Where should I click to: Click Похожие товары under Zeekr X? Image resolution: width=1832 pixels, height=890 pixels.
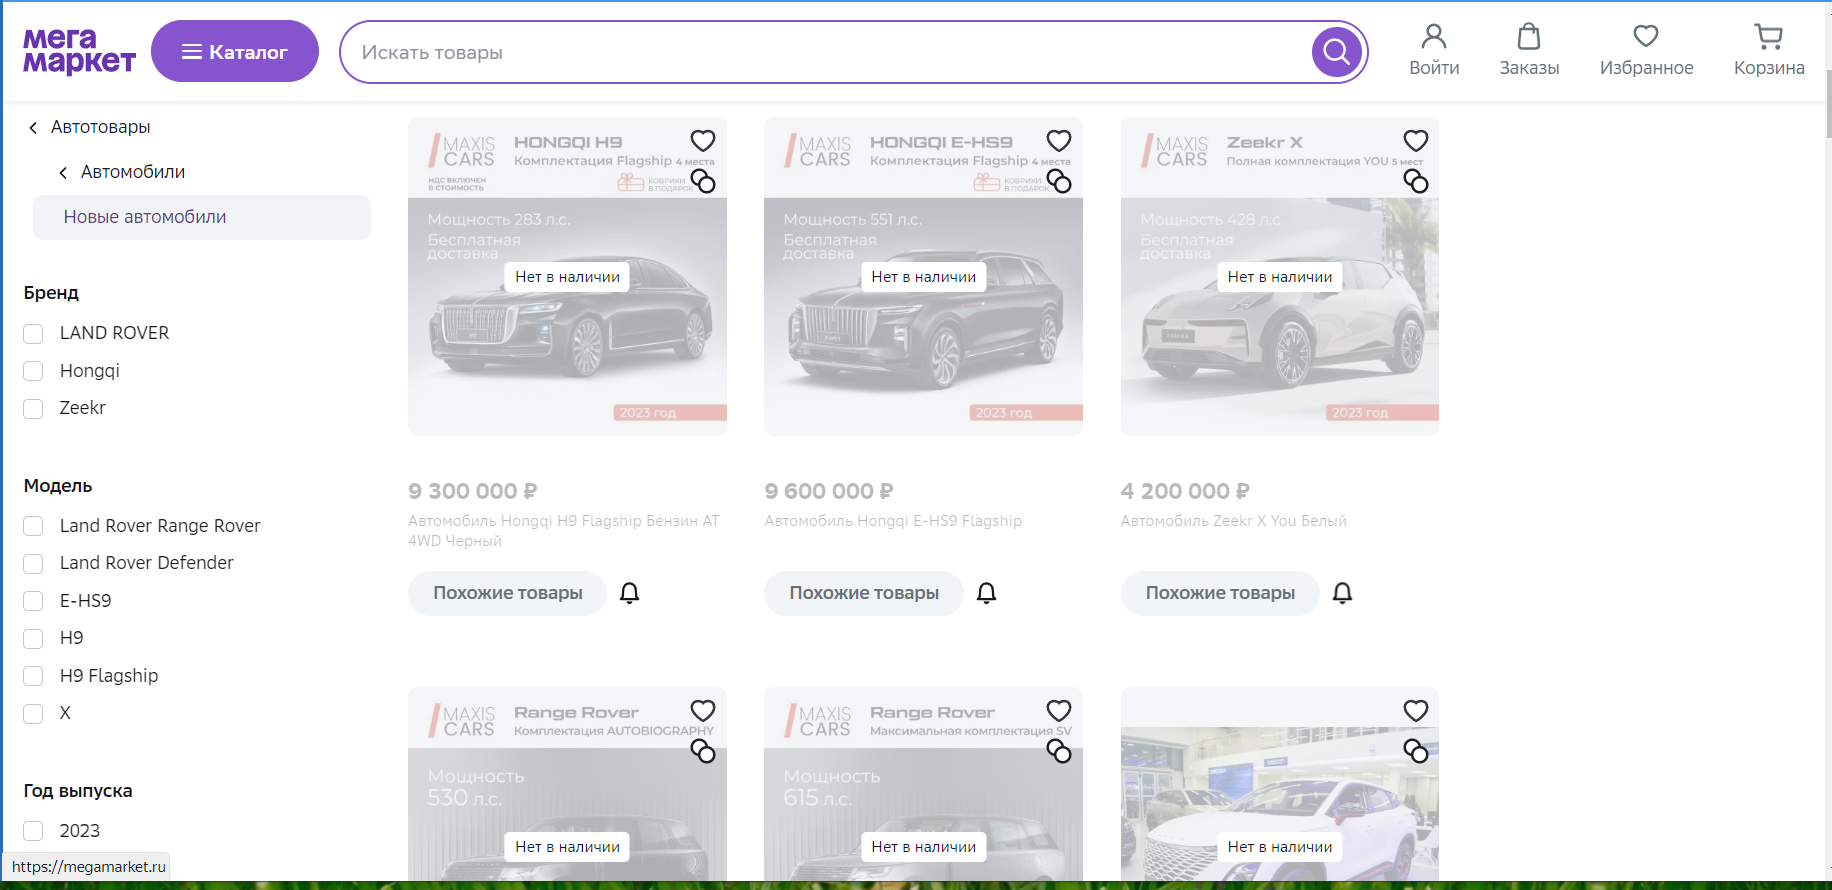pyautogui.click(x=1219, y=593)
